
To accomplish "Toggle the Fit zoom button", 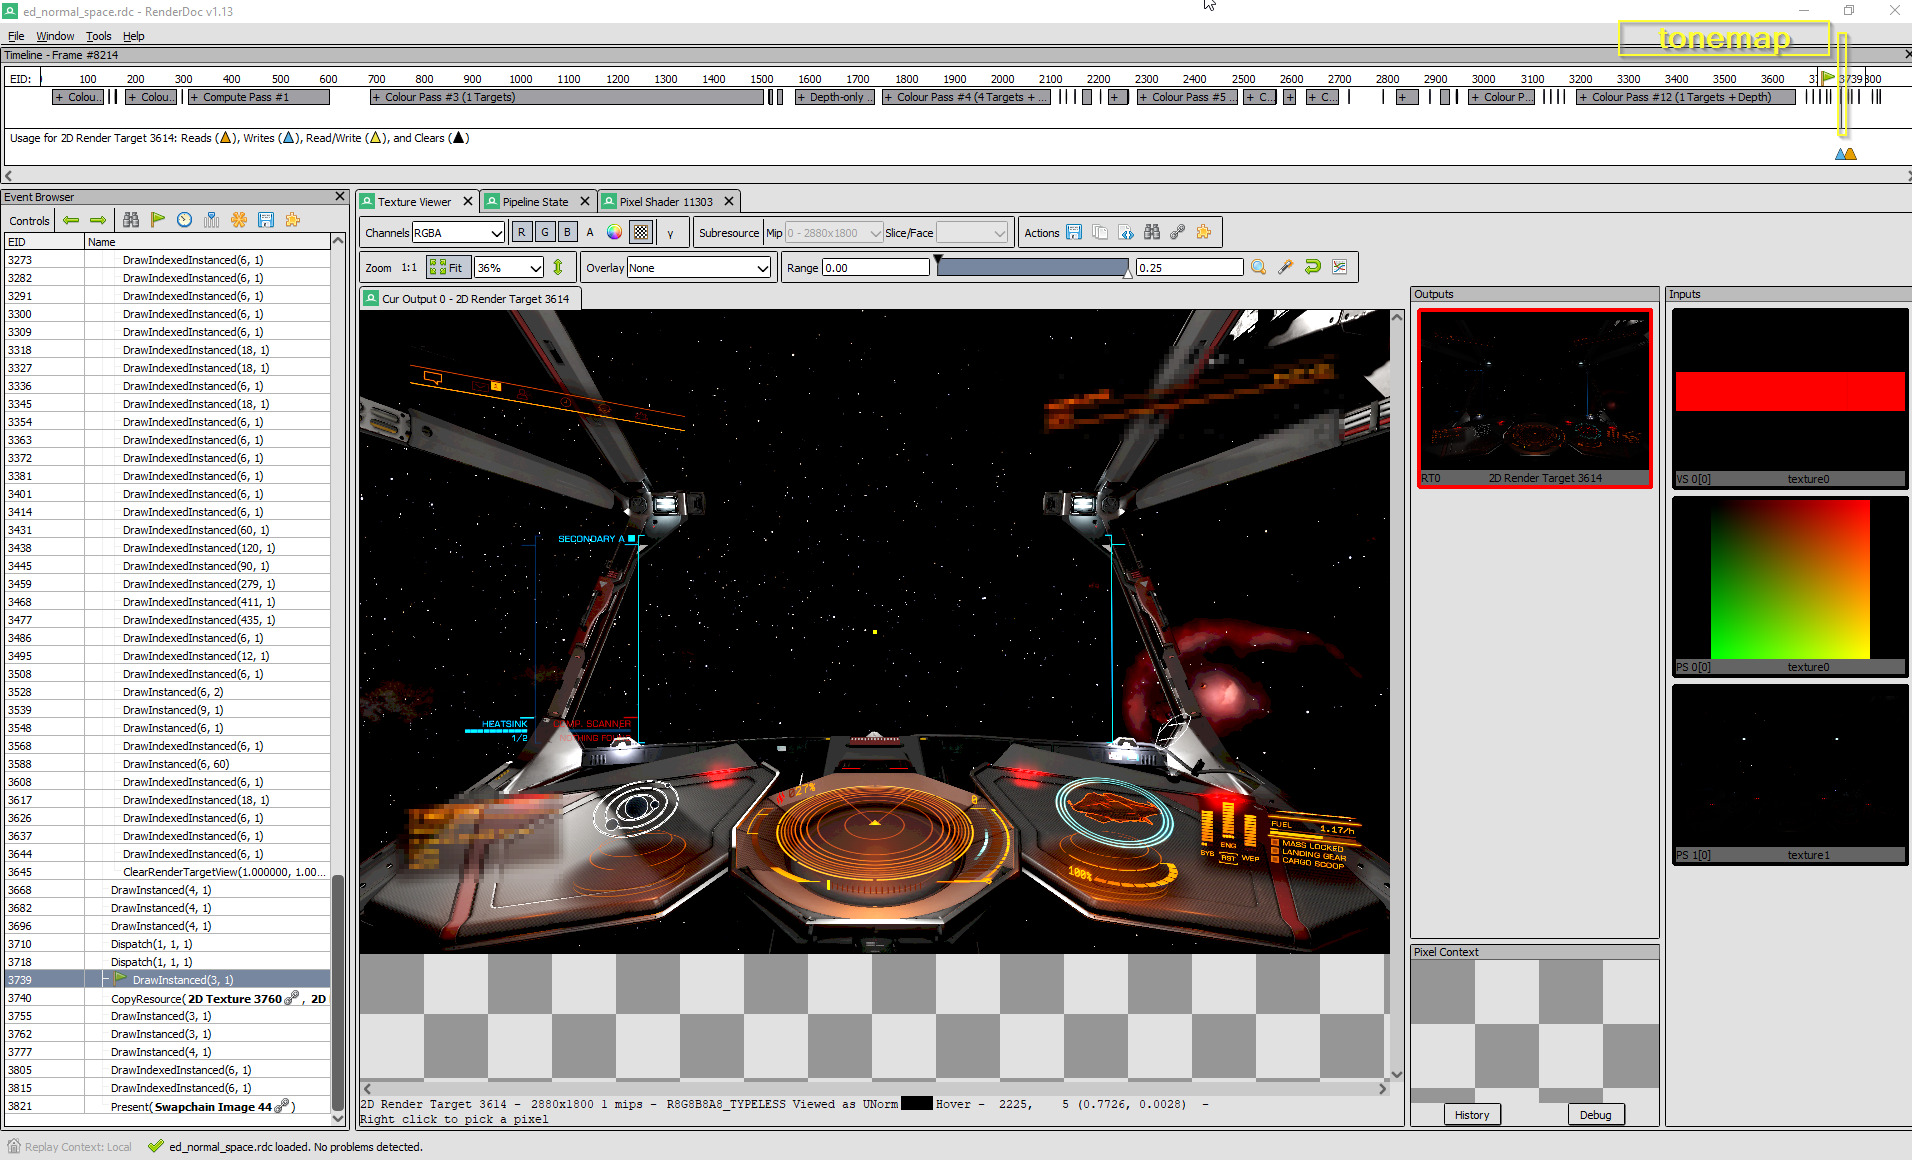I will pyautogui.click(x=447, y=267).
